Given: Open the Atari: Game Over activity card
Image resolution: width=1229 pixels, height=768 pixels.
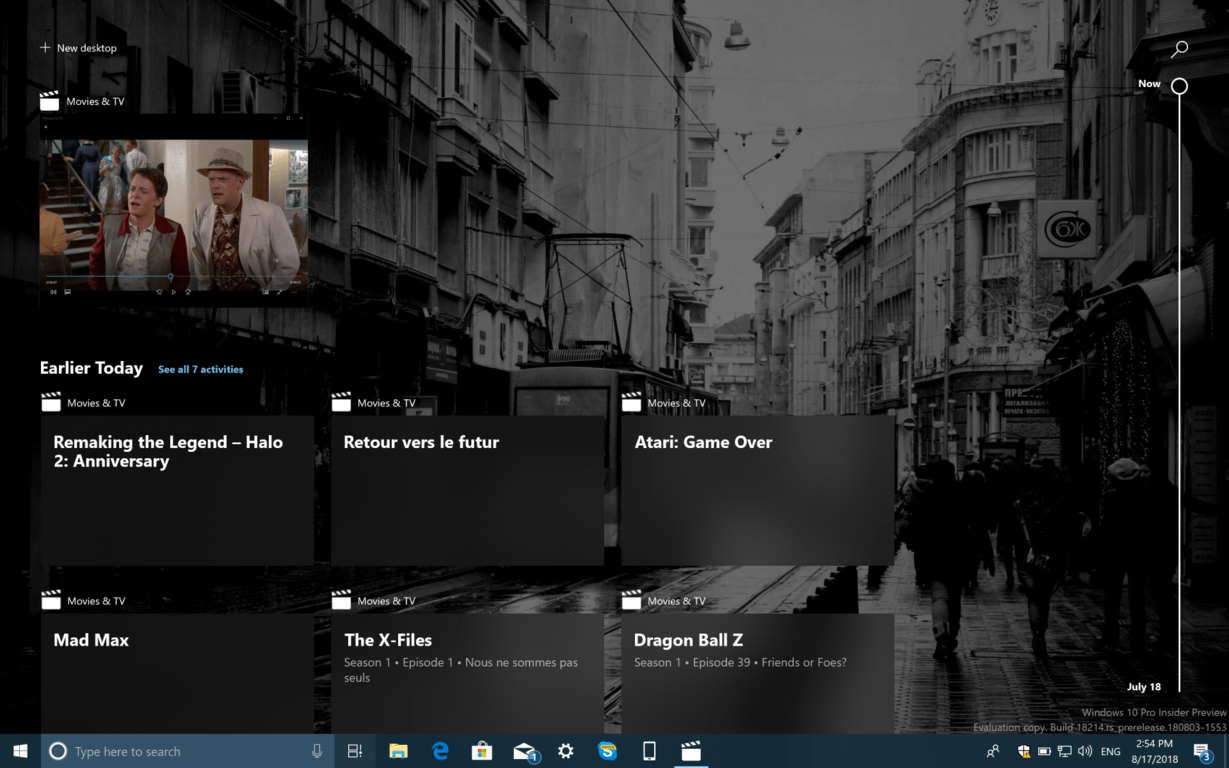Looking at the screenshot, I should pos(757,491).
